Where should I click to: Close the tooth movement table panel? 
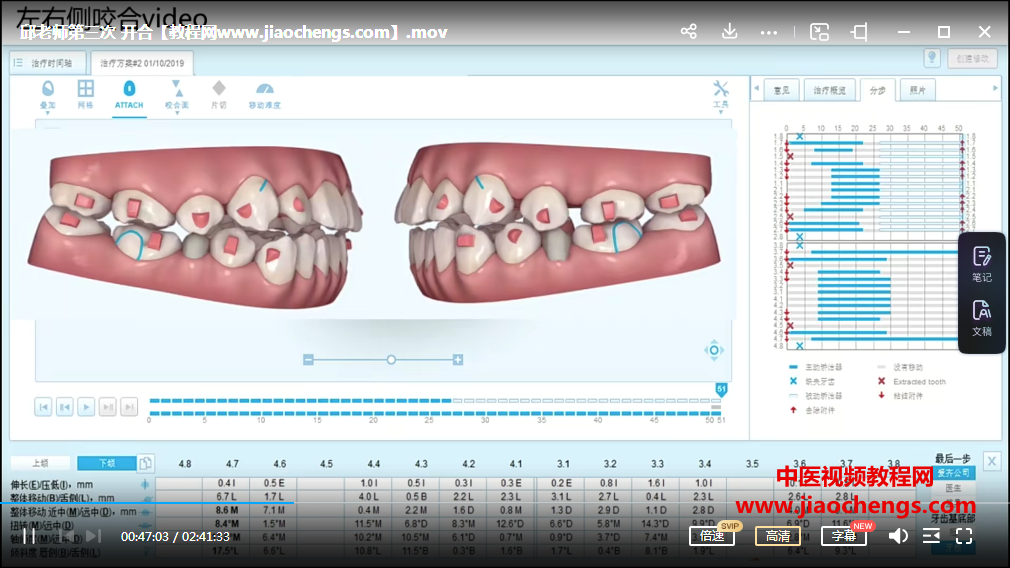(x=991, y=461)
